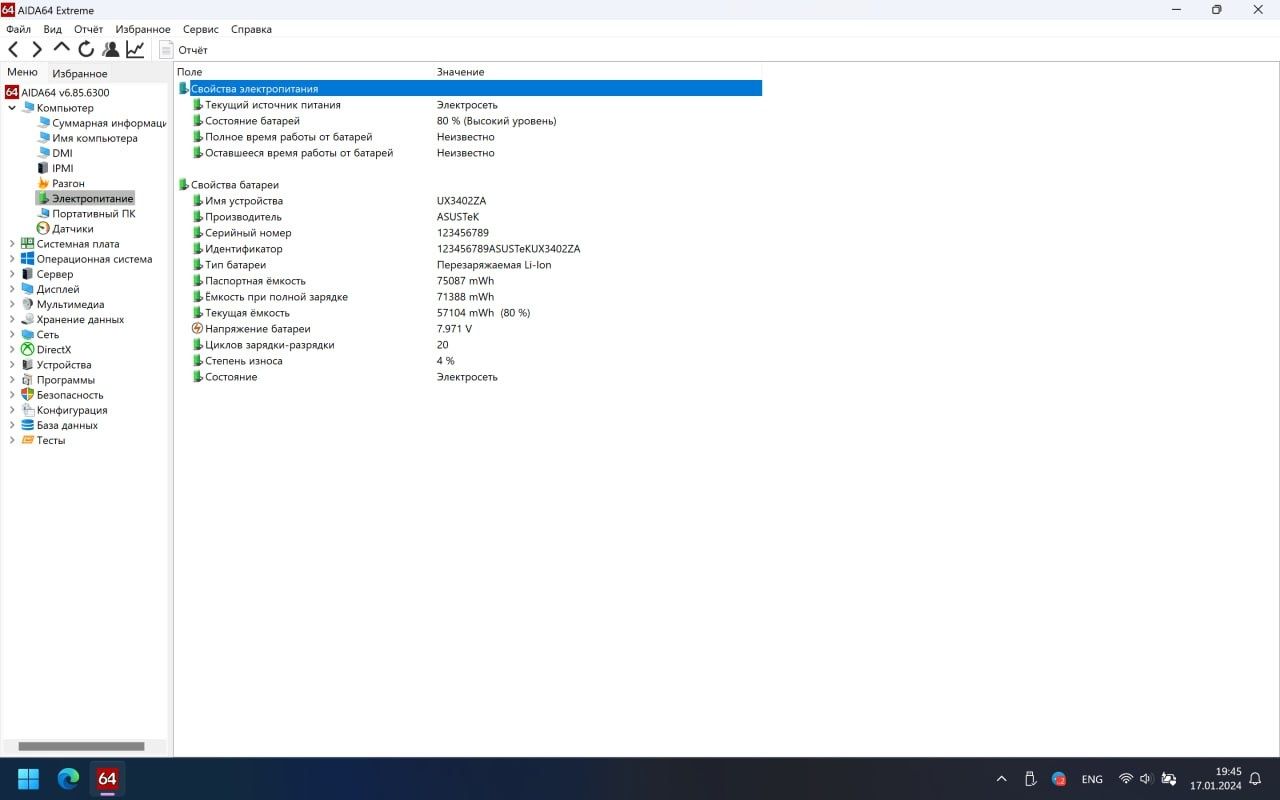Viewport: 1280px width, 800px height.
Task: Open Microsoft Edge from the taskbar
Action: pyautogui.click(x=68, y=778)
